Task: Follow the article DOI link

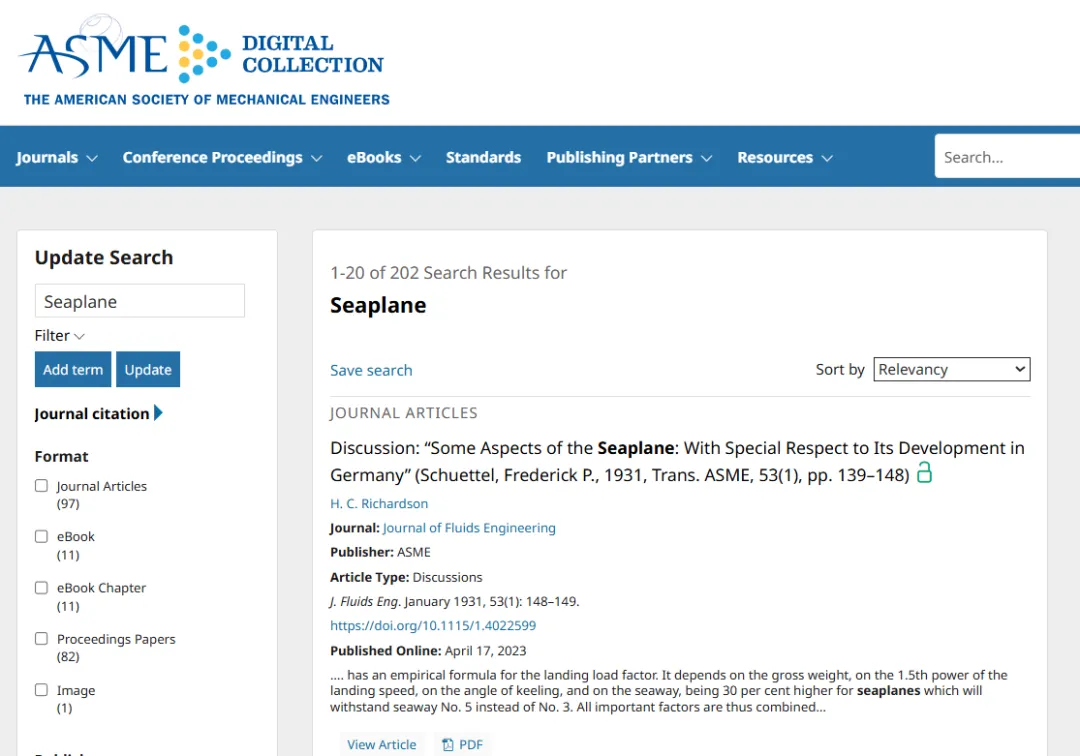Action: coord(433,626)
